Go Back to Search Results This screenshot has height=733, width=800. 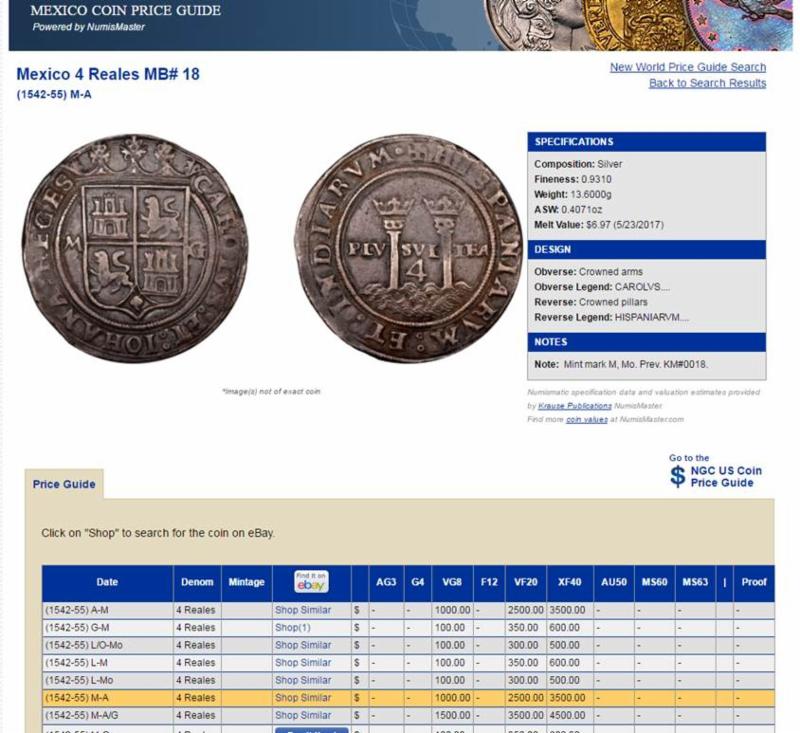tap(707, 83)
